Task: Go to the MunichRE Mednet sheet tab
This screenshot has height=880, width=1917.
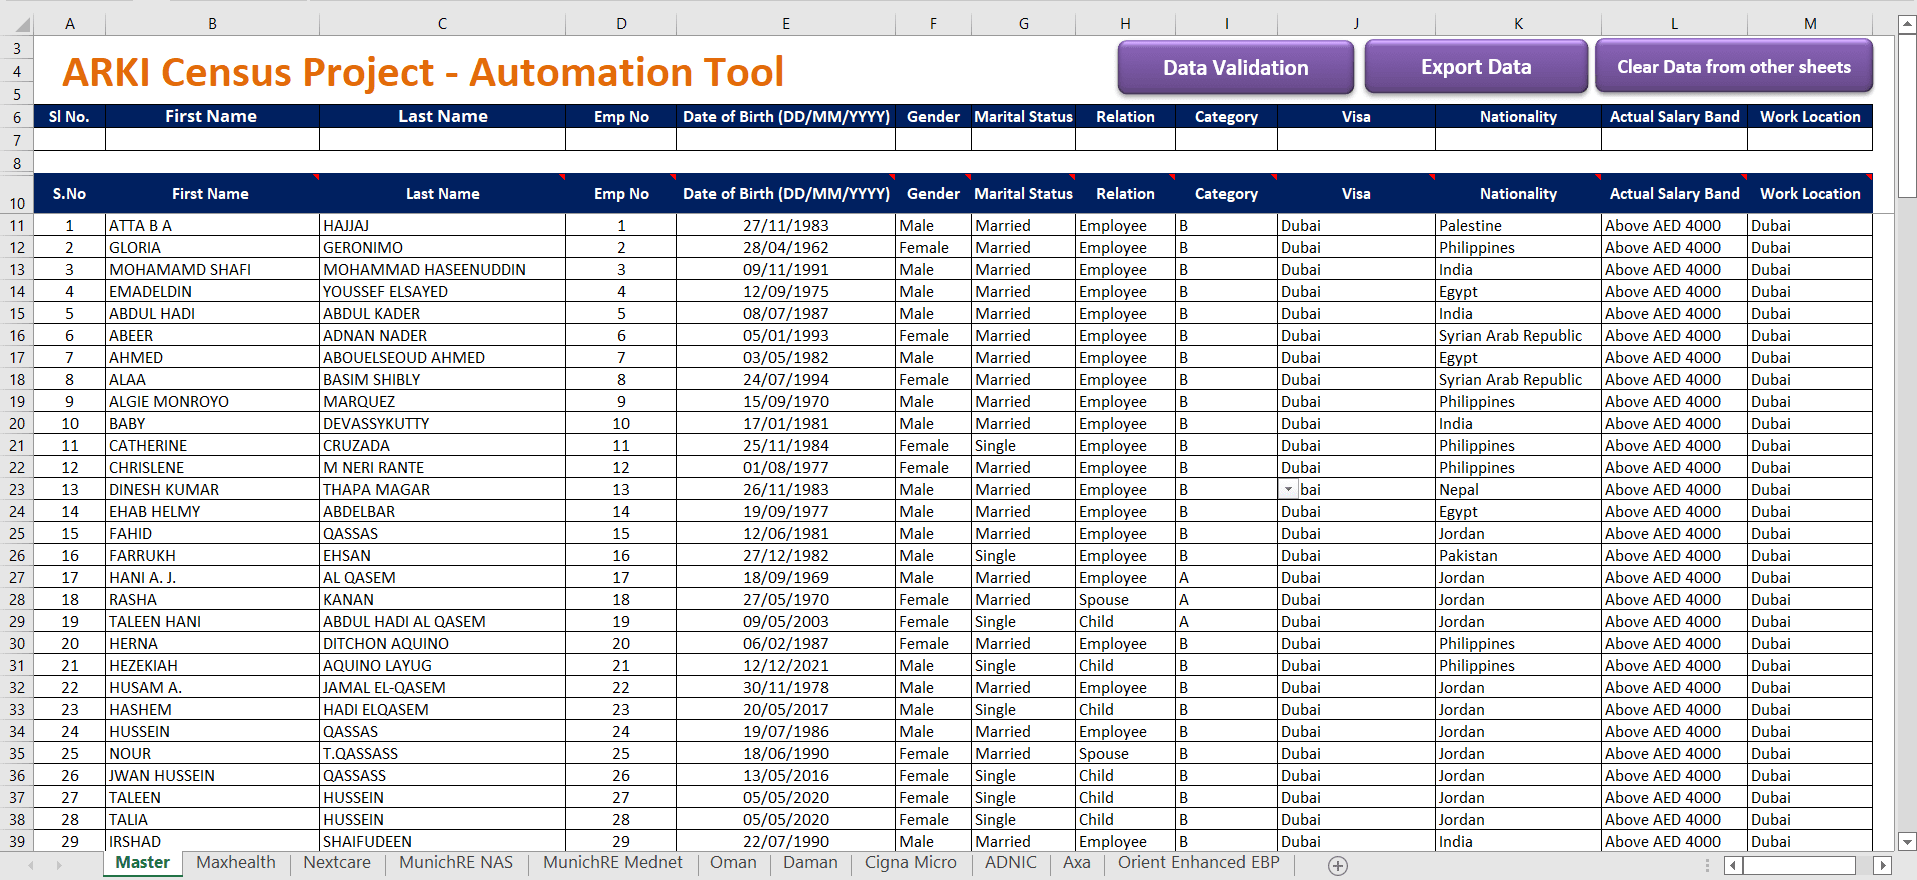Action: point(613,863)
